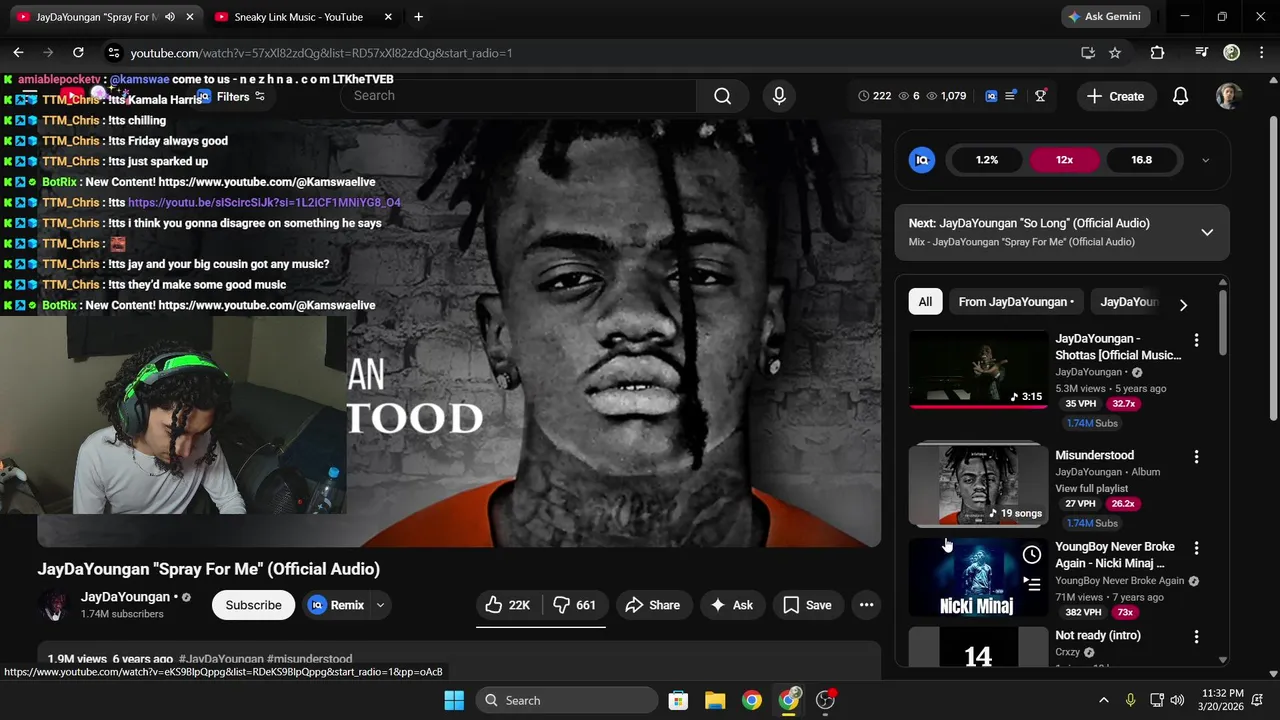Bookmark this page with the star icon
This screenshot has width=1280, height=720.
coord(1115,53)
